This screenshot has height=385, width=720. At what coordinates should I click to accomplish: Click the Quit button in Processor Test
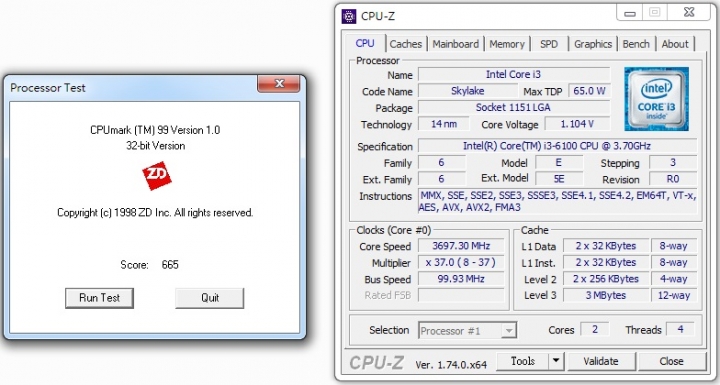pyautogui.click(x=209, y=298)
